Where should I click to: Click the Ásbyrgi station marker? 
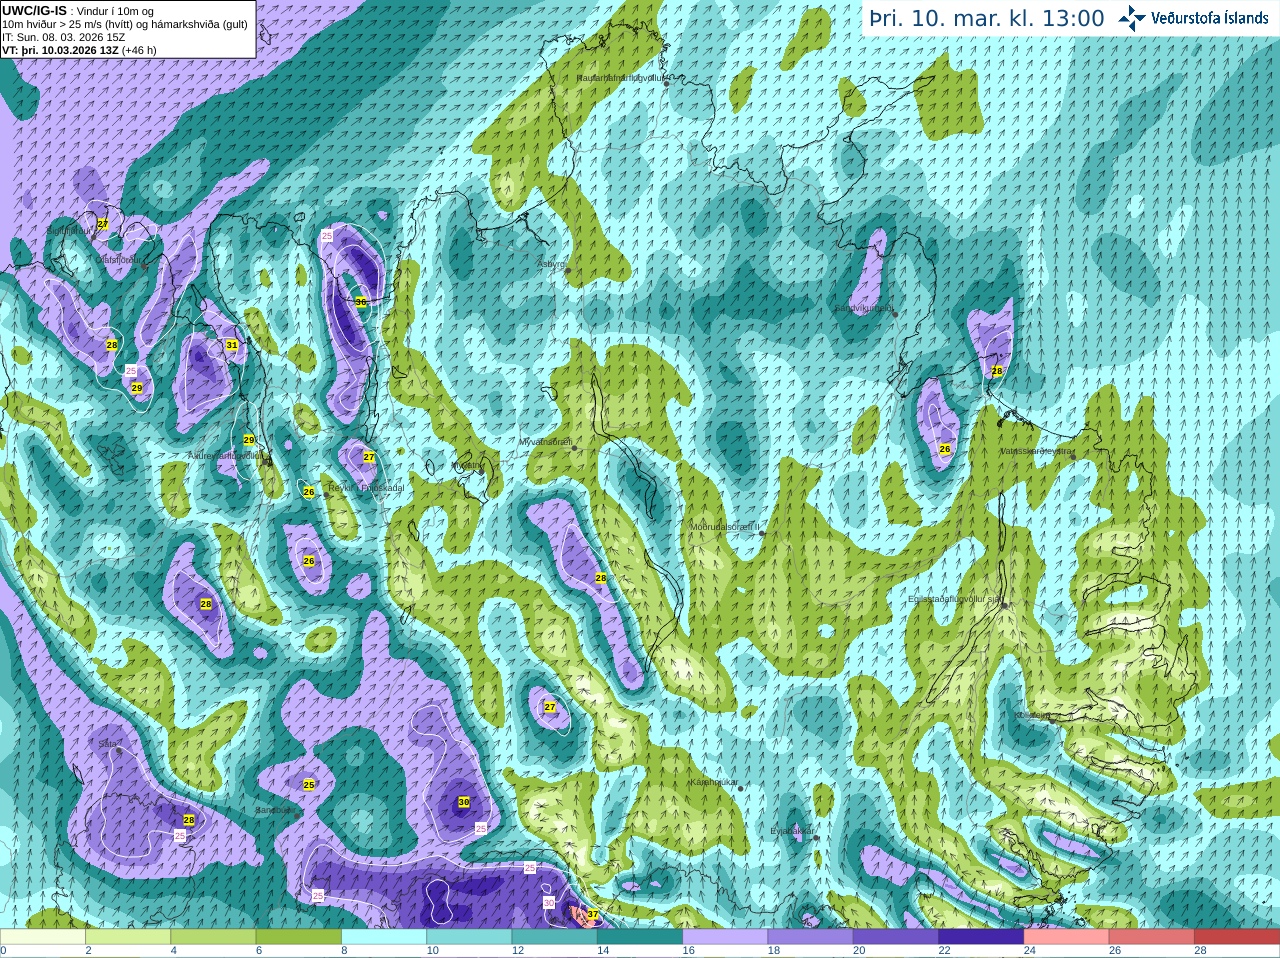click(568, 270)
